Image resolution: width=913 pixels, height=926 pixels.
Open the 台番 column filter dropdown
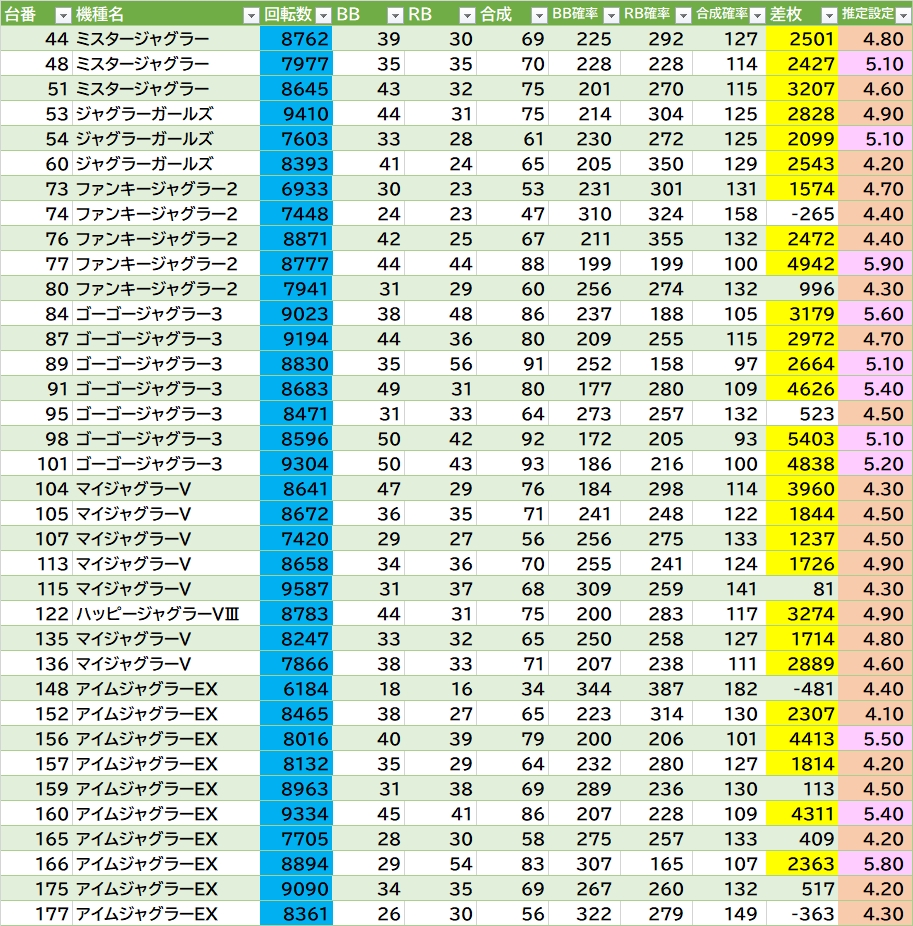tap(63, 15)
